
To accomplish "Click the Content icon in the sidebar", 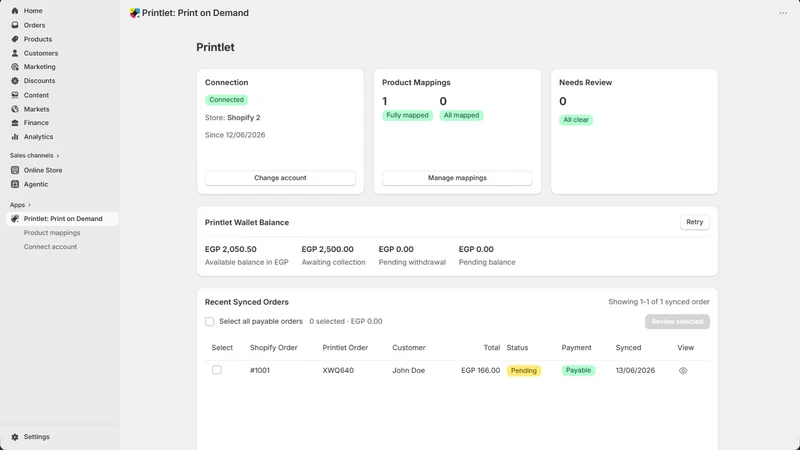I will tap(15, 95).
